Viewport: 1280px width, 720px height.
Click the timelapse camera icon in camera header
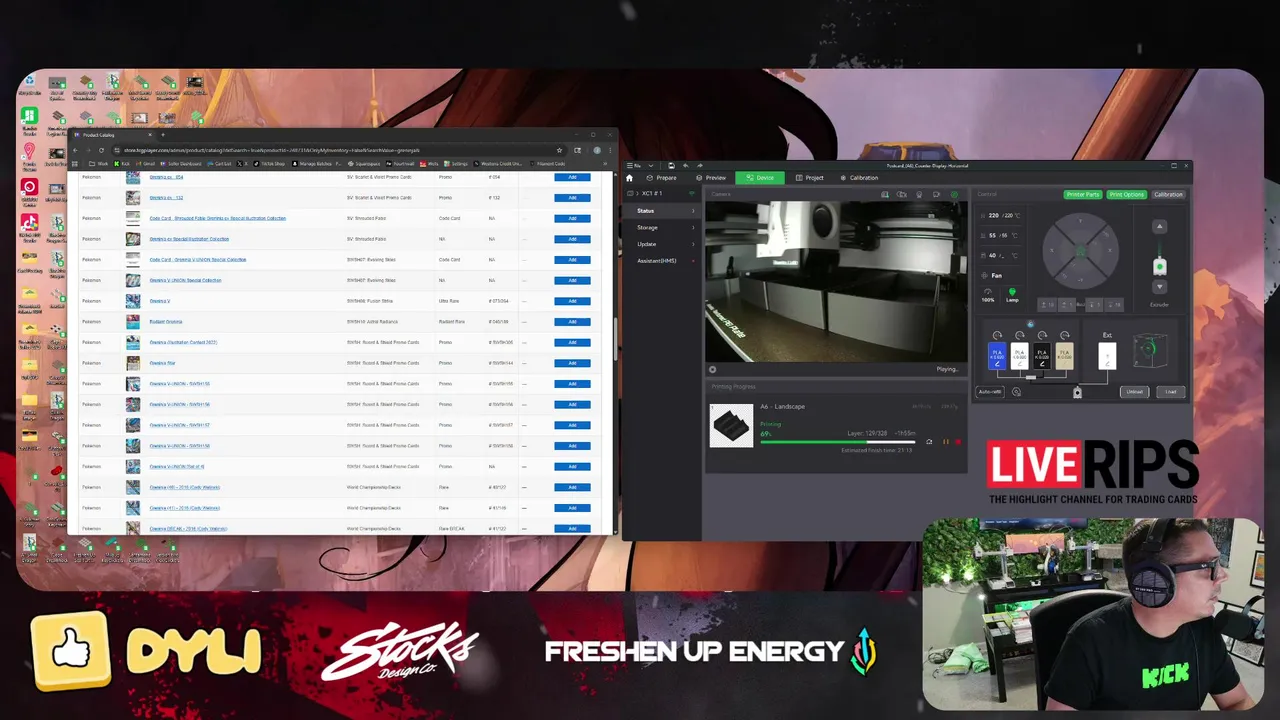coord(901,194)
